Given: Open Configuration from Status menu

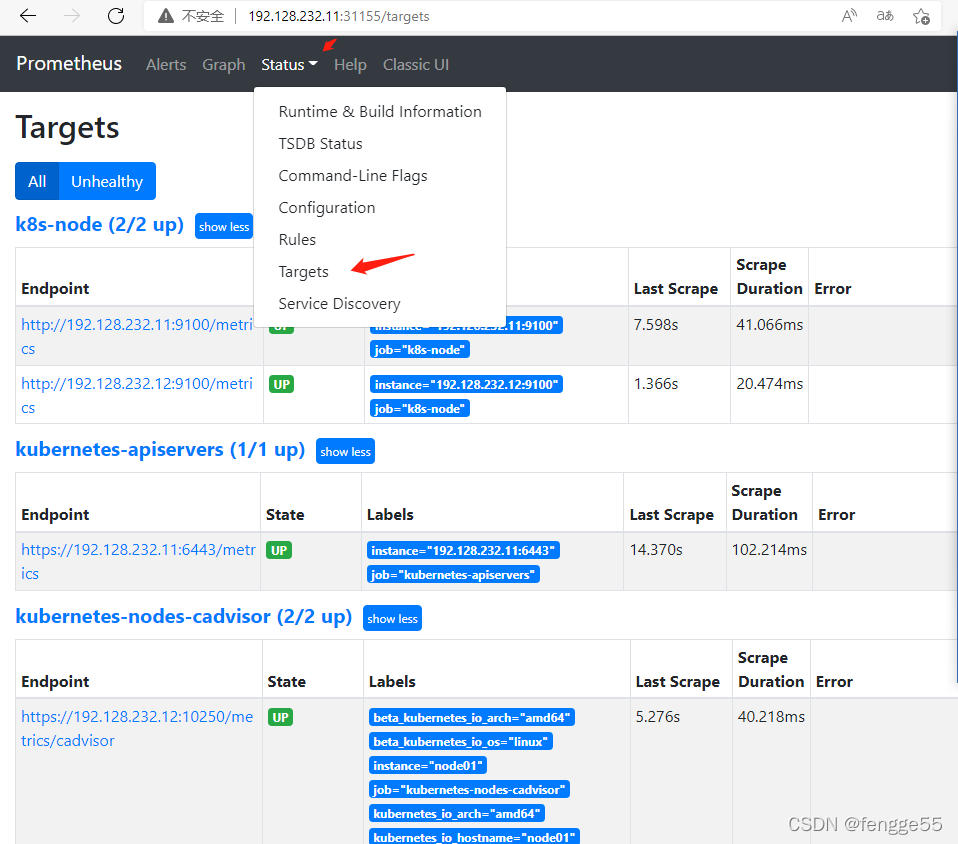Looking at the screenshot, I should tap(380, 208).
